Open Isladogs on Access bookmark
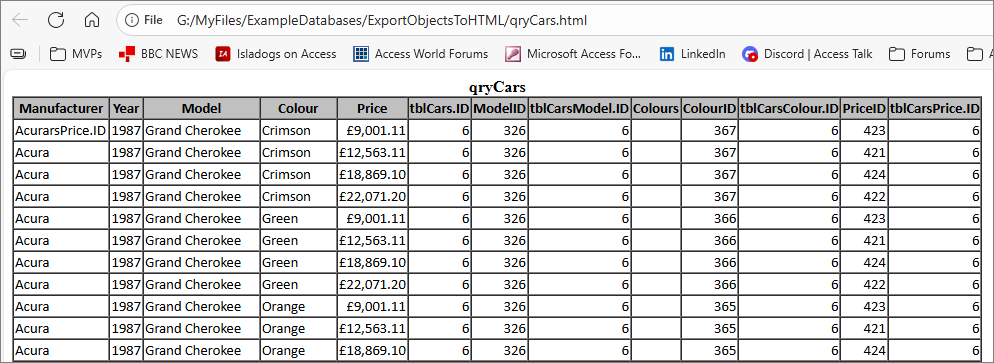994x363 pixels. [276, 54]
